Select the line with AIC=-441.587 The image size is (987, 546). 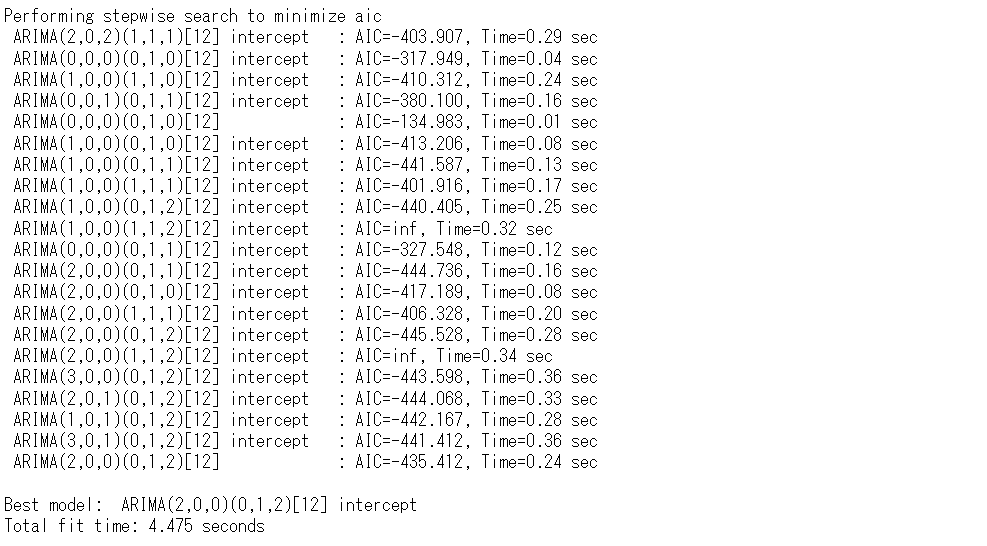305,165
